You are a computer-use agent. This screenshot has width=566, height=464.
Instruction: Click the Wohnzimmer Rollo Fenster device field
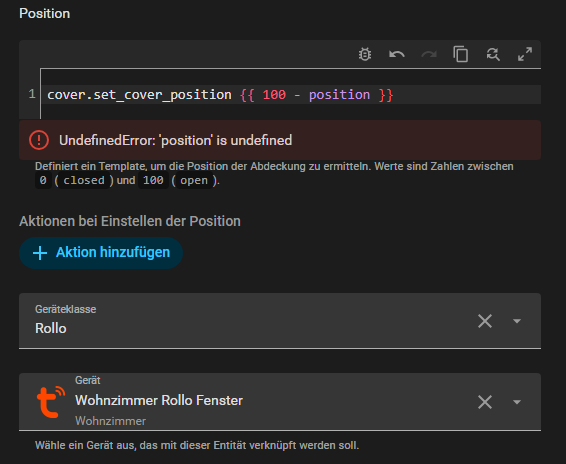[280, 402]
